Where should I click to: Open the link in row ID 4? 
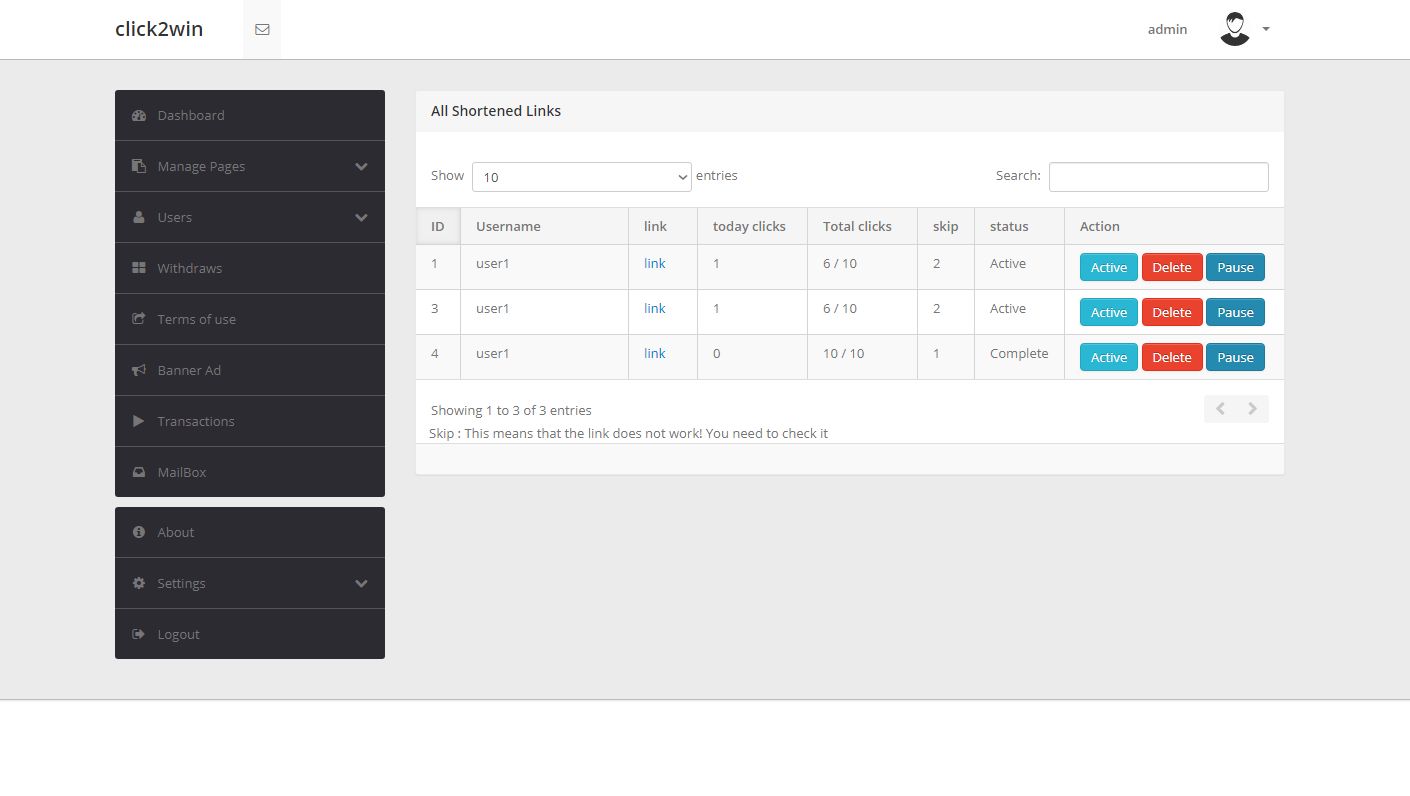tap(655, 353)
